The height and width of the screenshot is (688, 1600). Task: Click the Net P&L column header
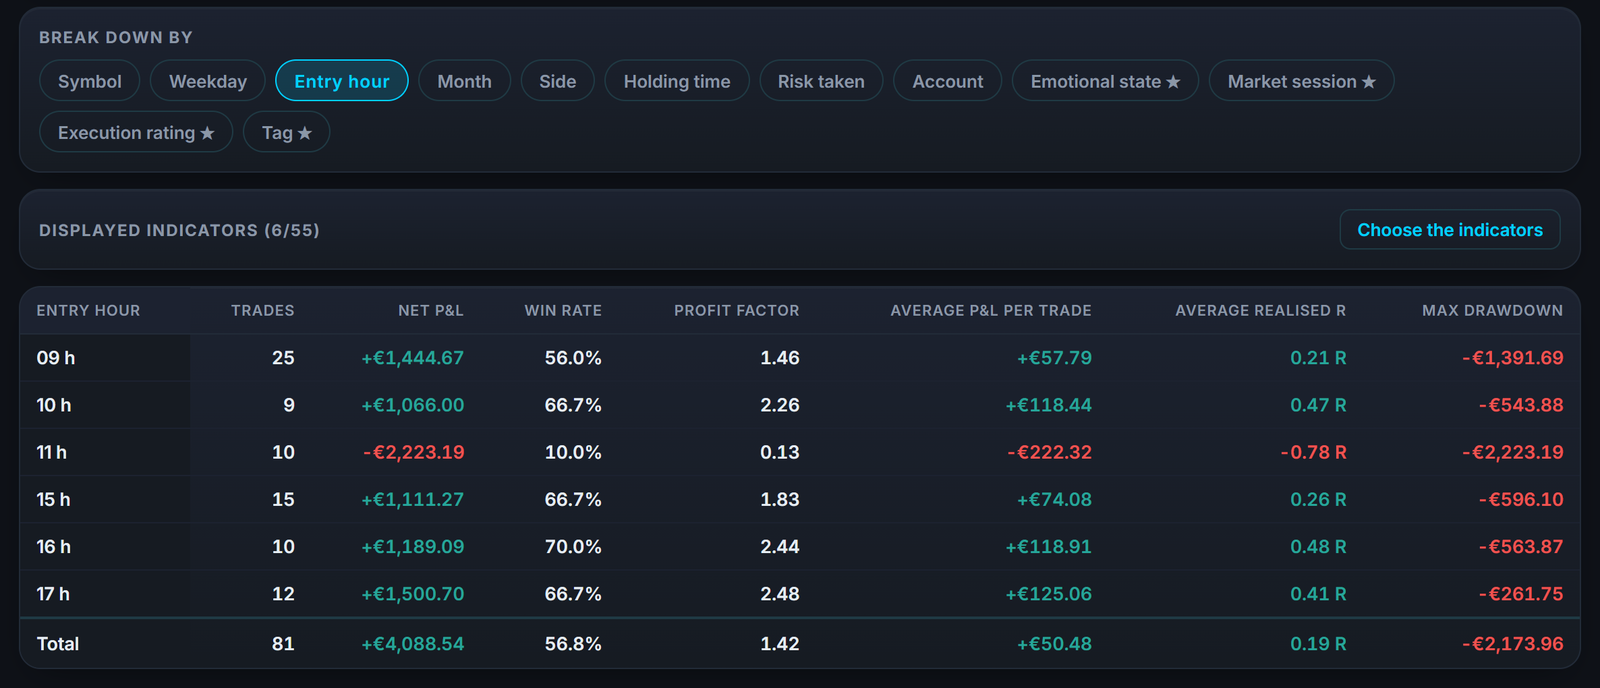pos(431,311)
